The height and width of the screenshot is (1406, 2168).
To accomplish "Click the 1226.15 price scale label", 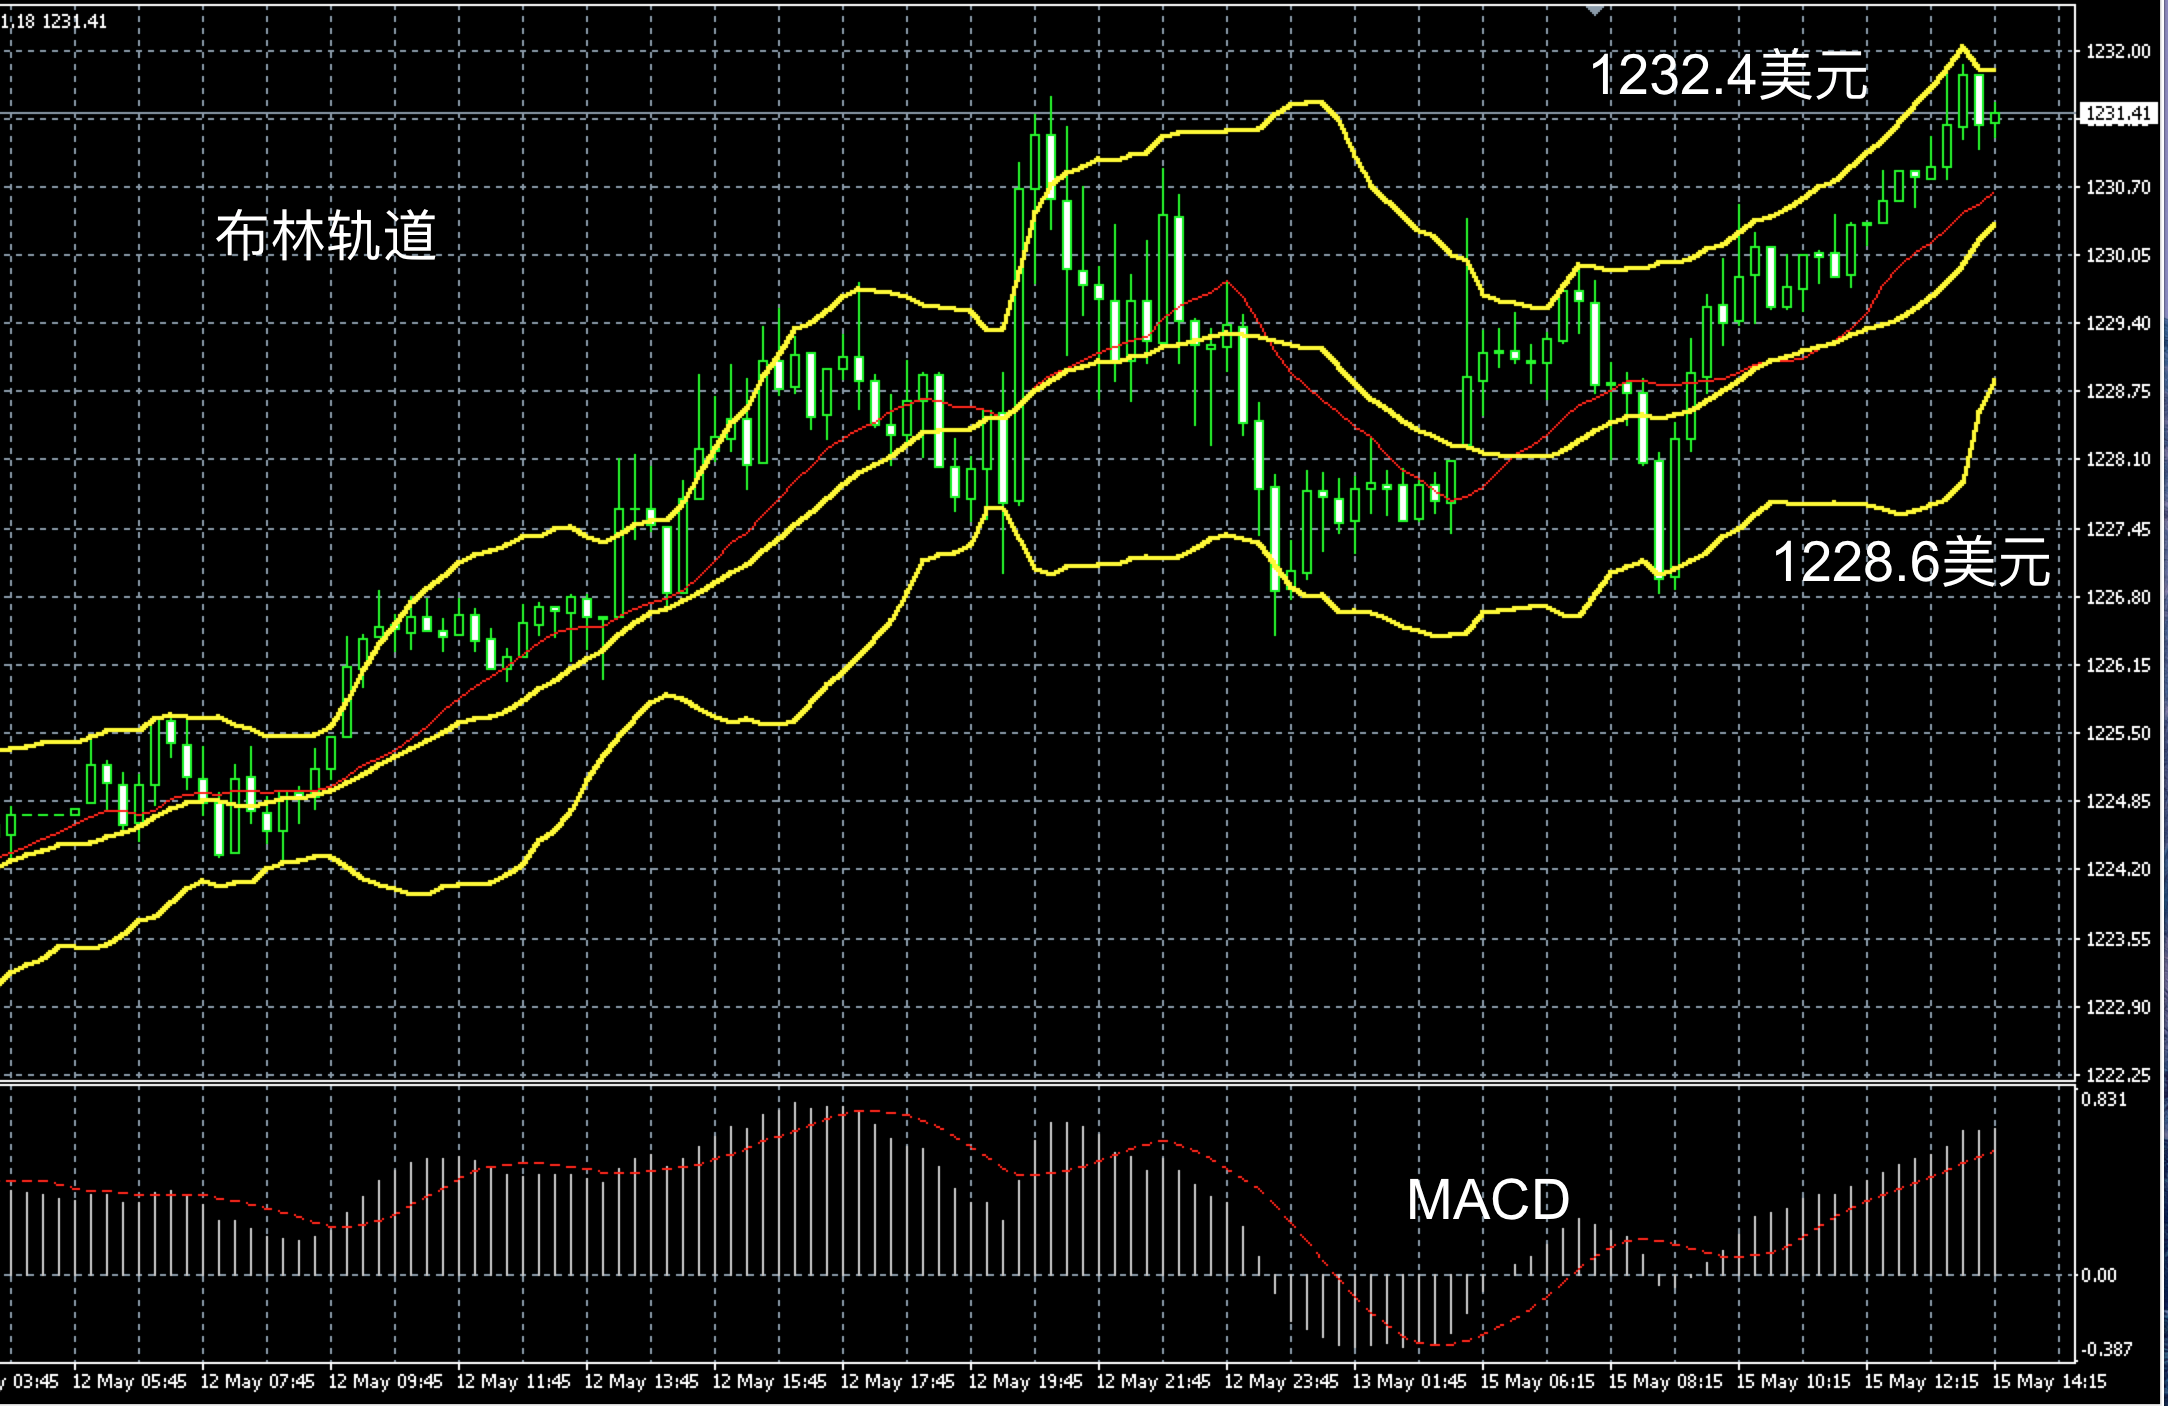I will (x=2117, y=666).
